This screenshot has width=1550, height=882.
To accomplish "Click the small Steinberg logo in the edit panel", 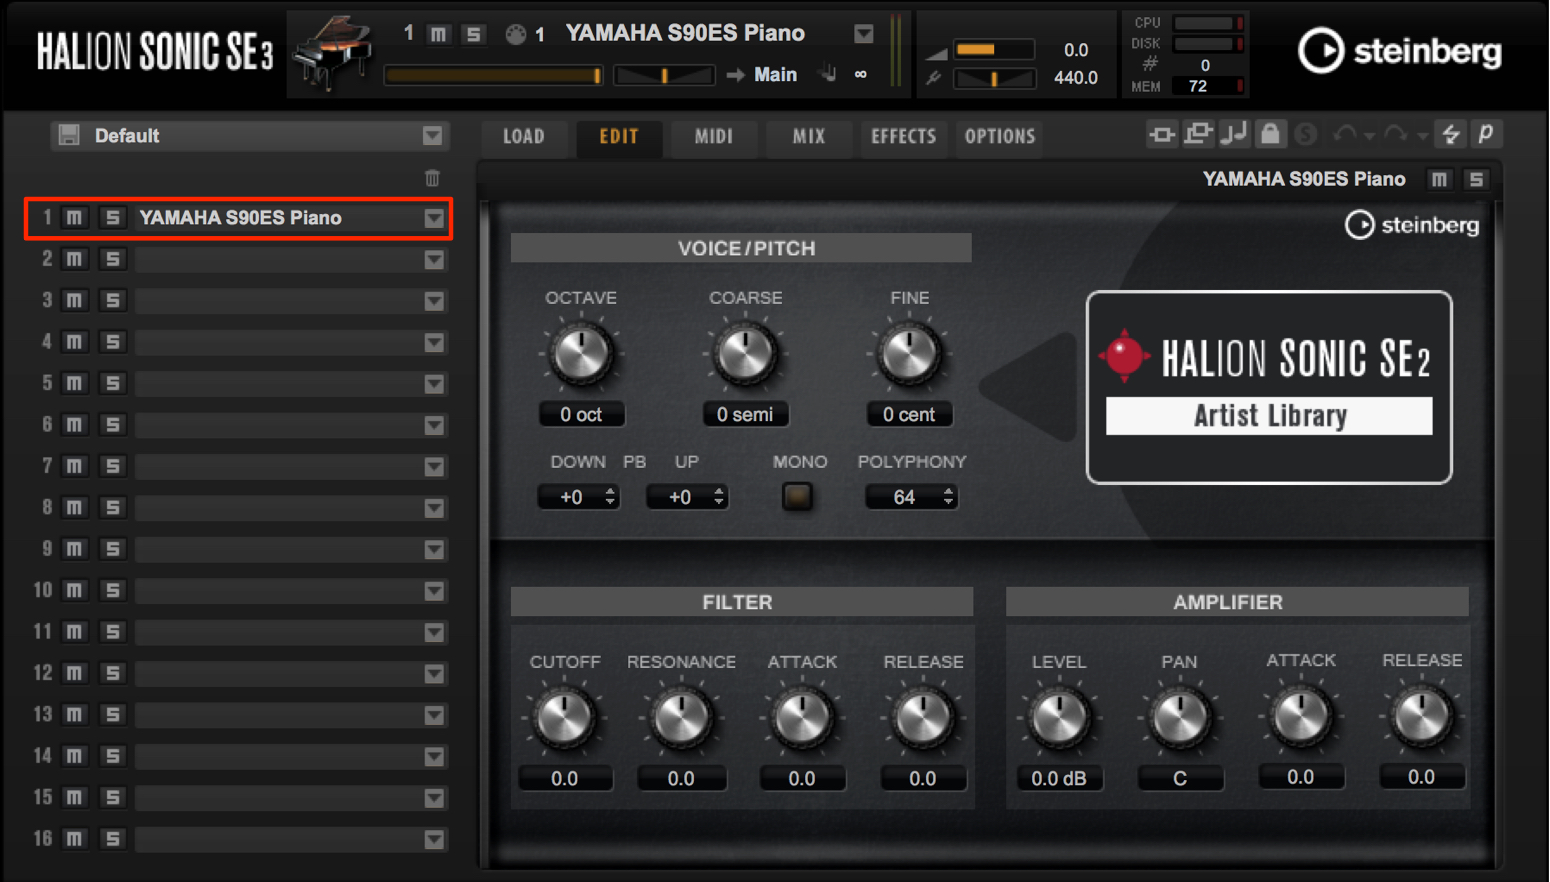I will 1412,225.
